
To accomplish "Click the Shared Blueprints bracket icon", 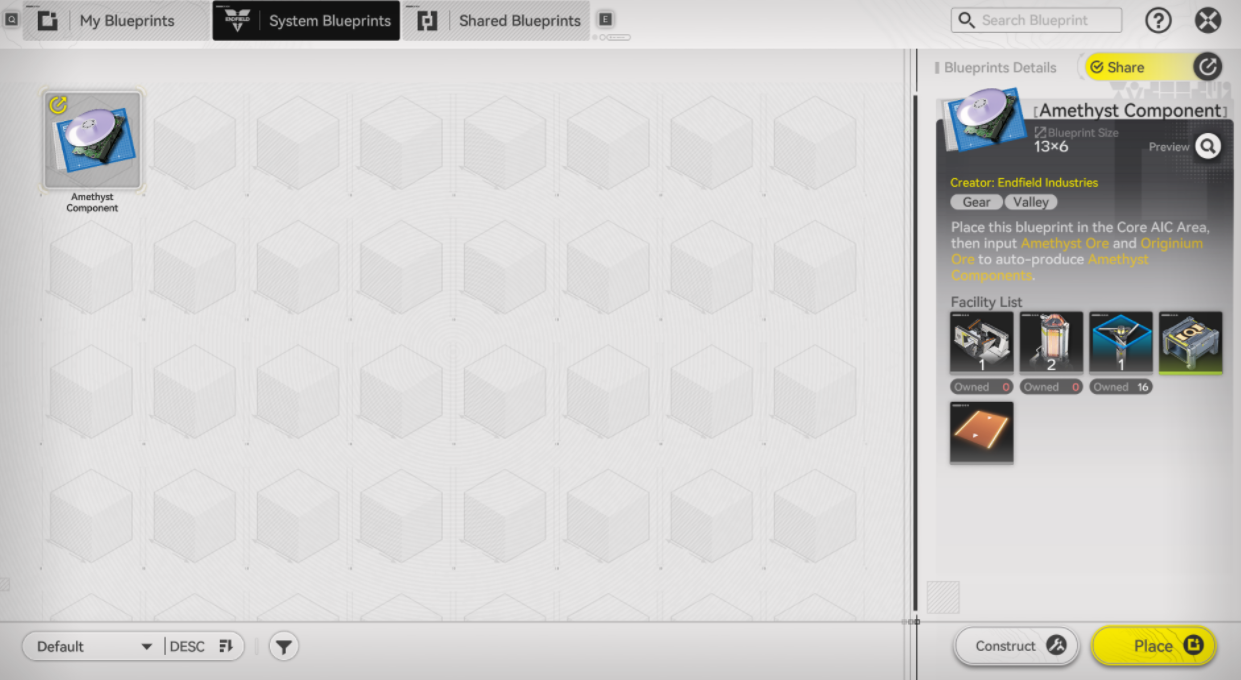I will (x=427, y=20).
